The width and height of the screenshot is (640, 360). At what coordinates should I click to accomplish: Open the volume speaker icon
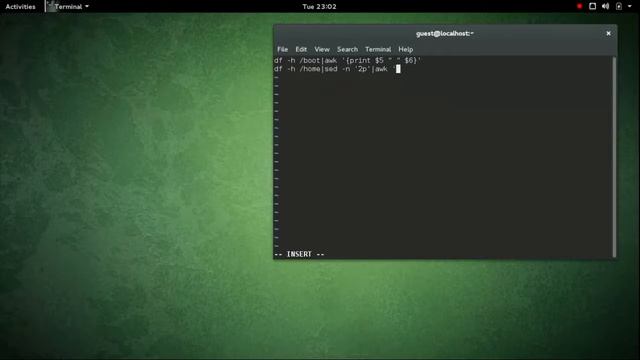pyautogui.click(x=605, y=7)
